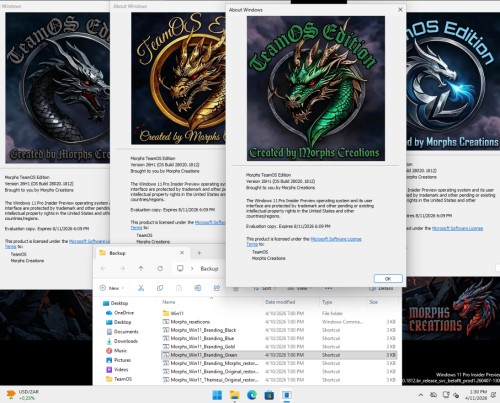Image resolution: width=500 pixels, height=403 pixels.
Task: Add a new Explorer tab with plus
Action: 199,253
